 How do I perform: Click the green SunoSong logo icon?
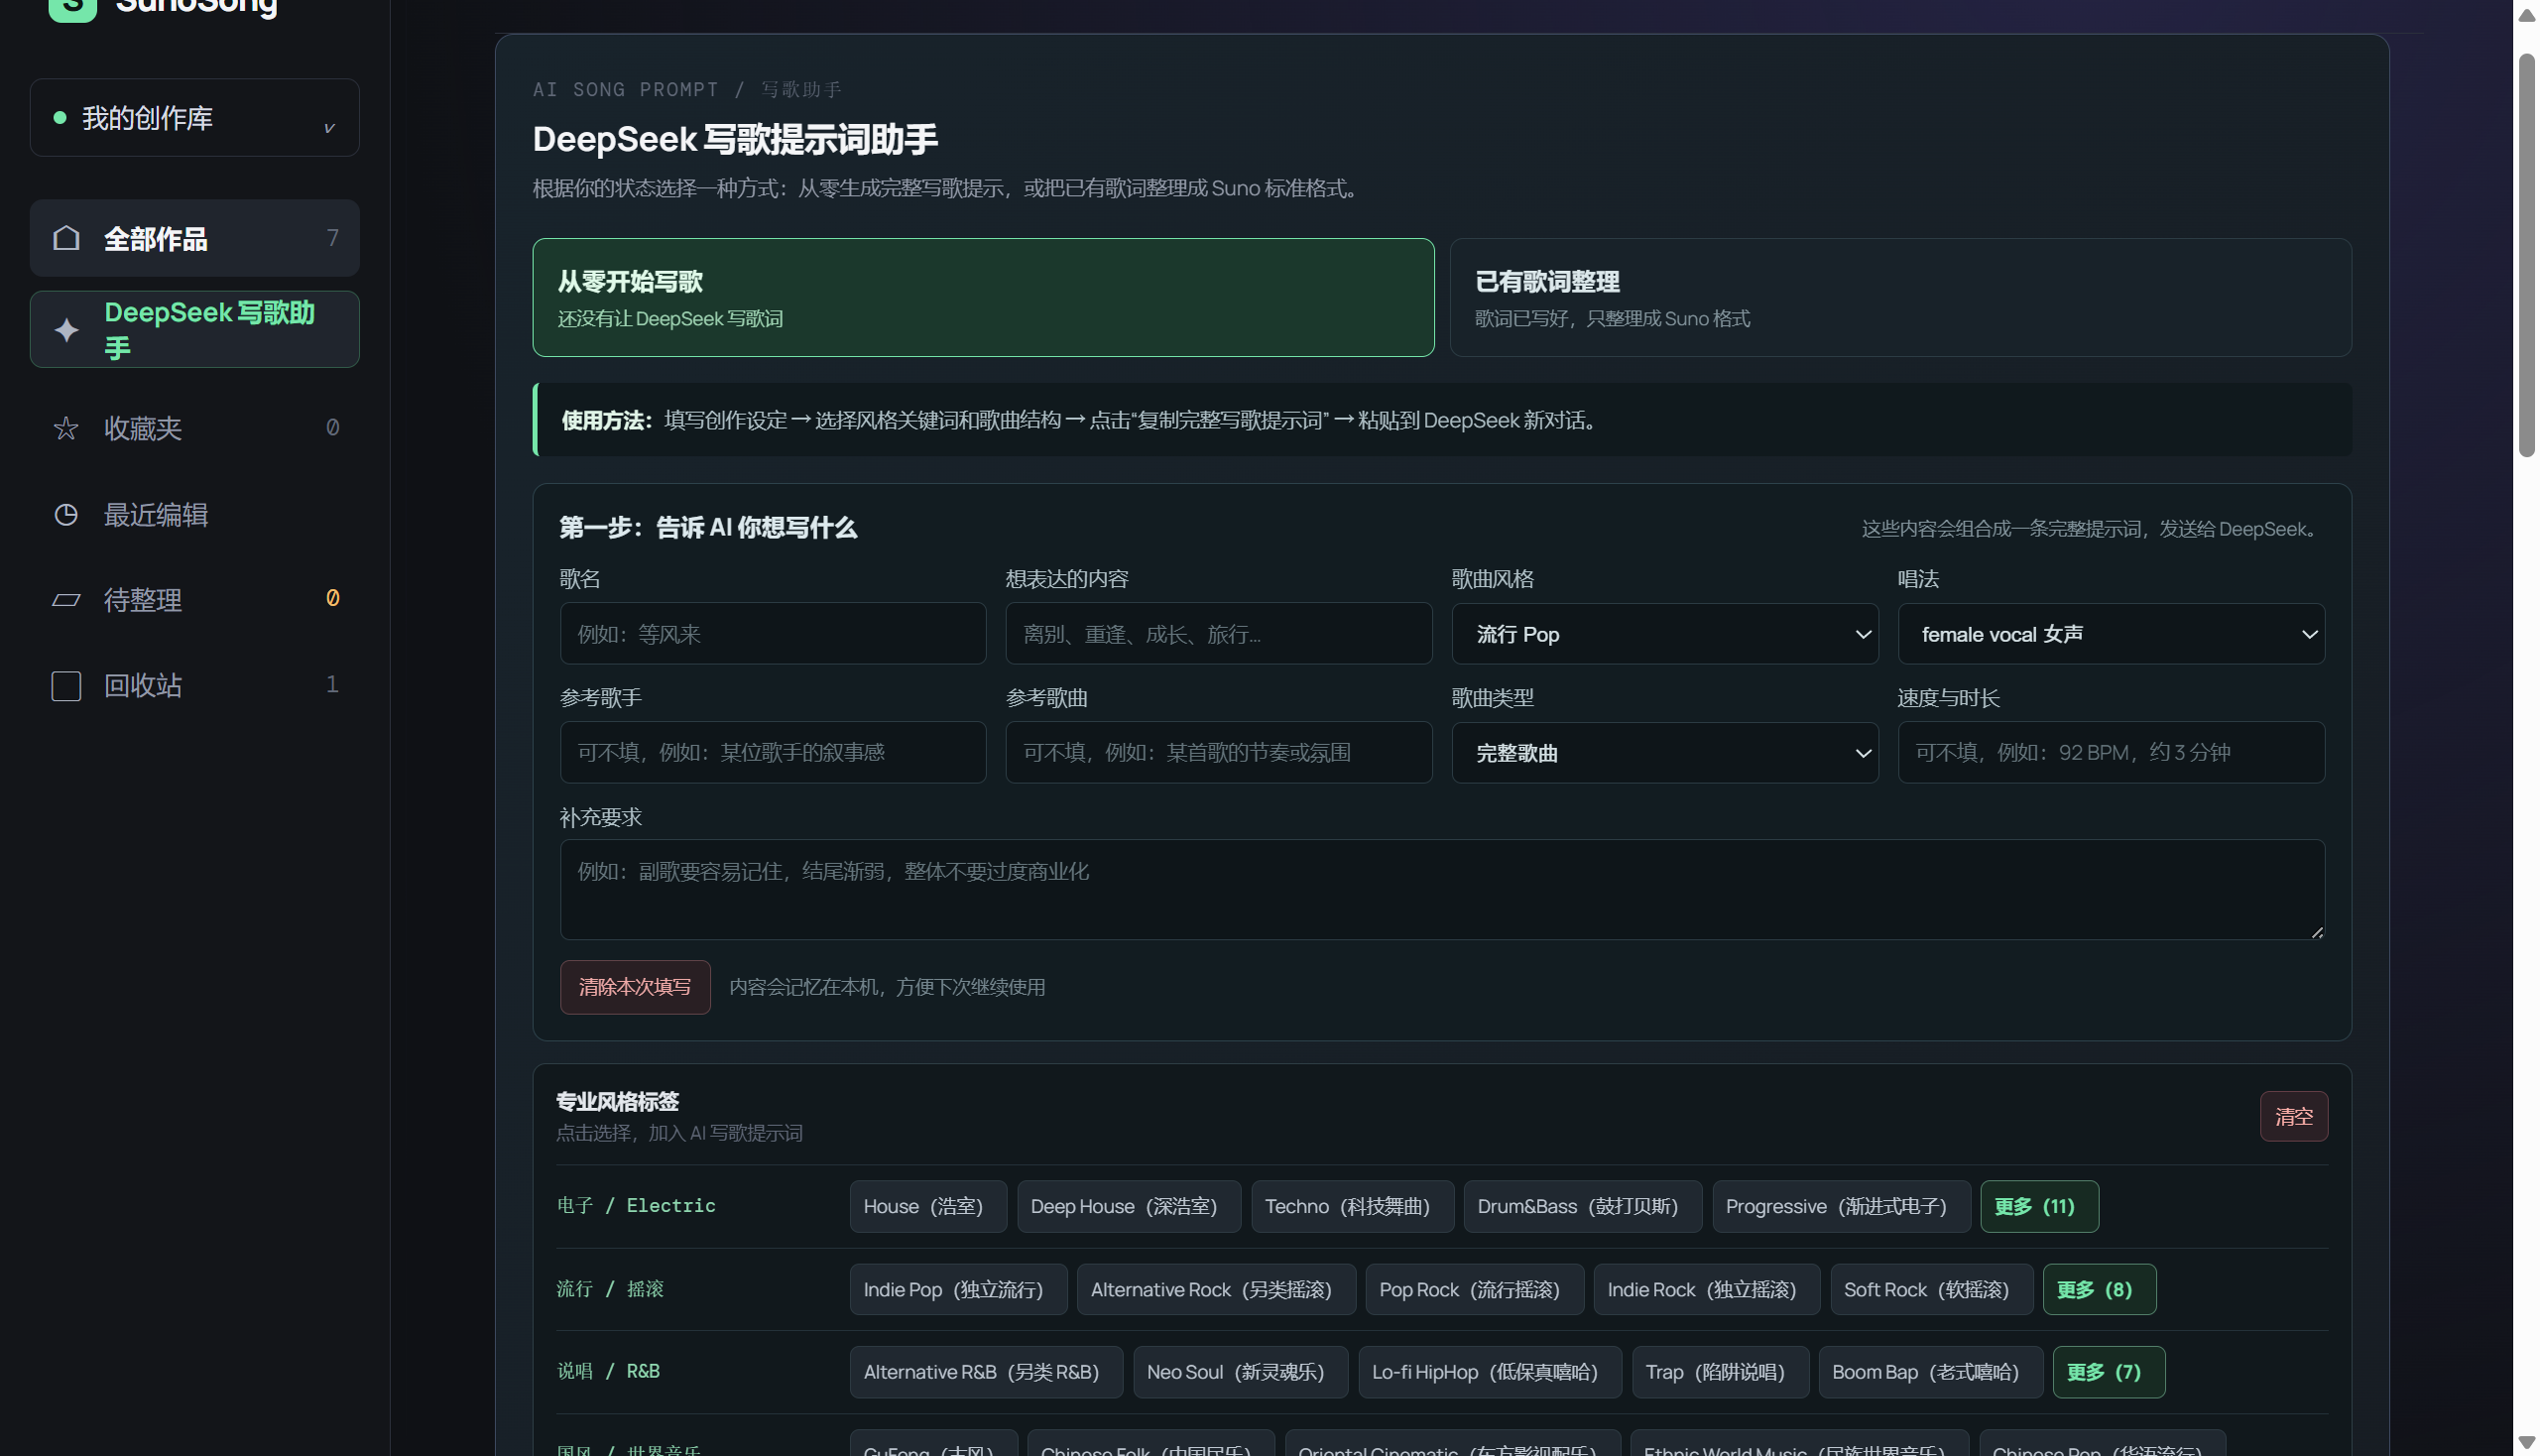(x=72, y=8)
